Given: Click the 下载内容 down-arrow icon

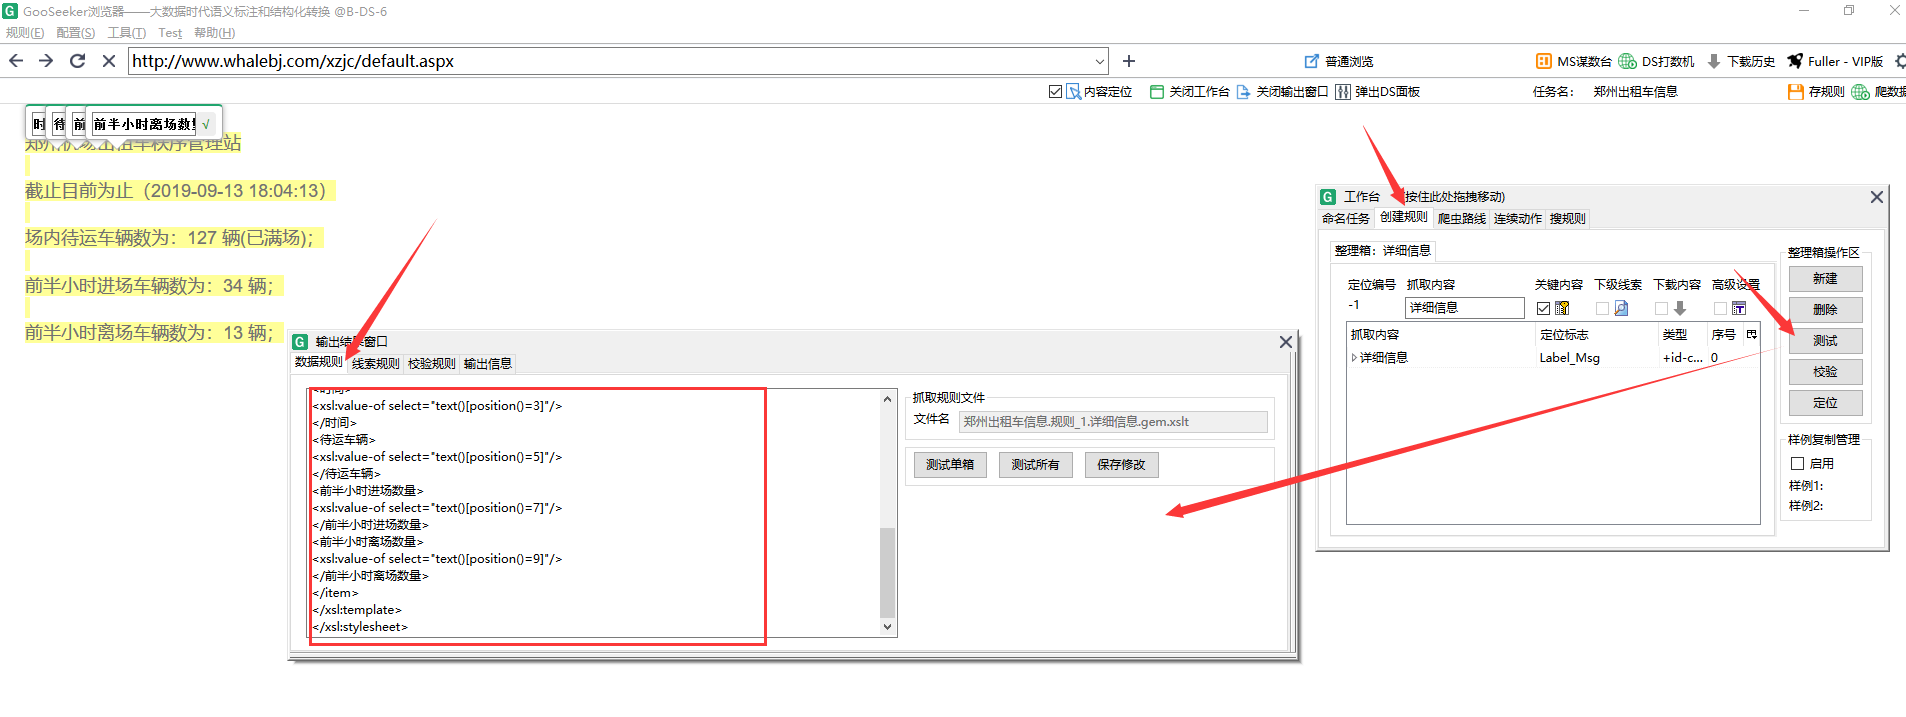Looking at the screenshot, I should [1680, 308].
